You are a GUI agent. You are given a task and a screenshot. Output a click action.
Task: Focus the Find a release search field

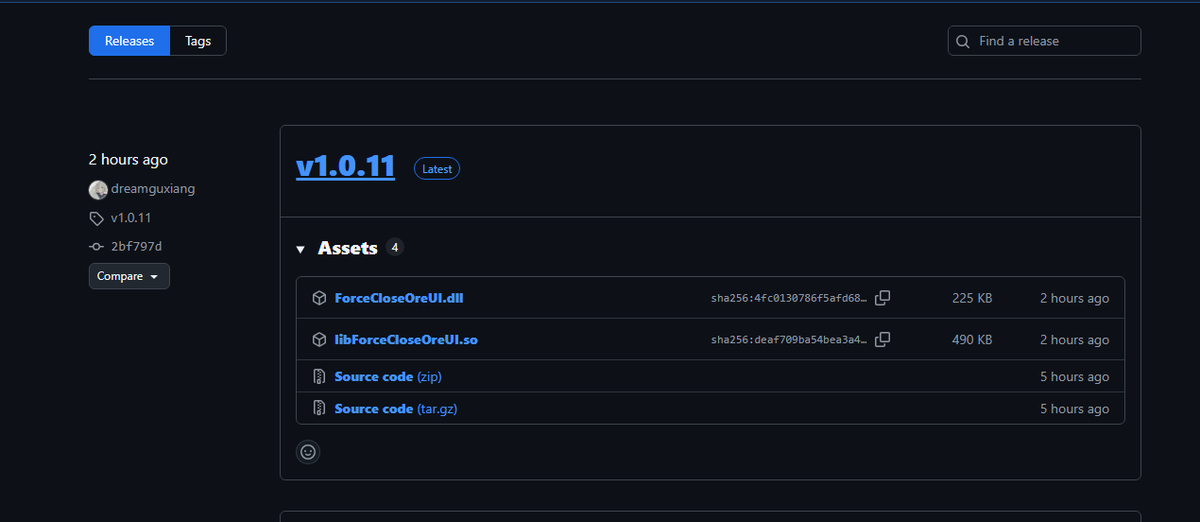(1044, 41)
